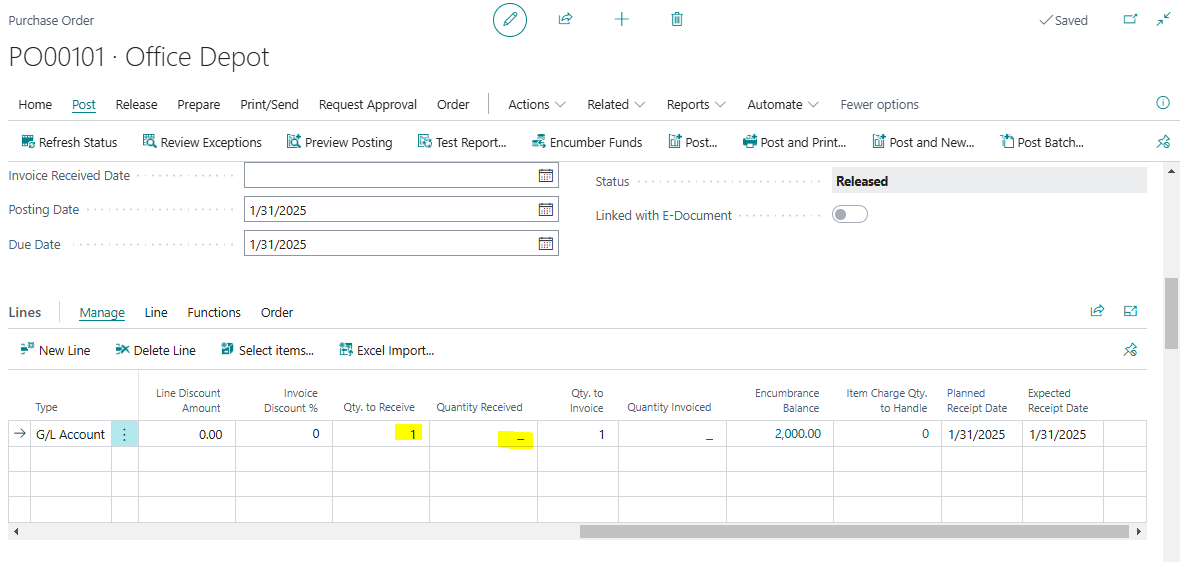Expand the Reports dropdown menu
The height and width of the screenshot is (562, 1187).
(x=696, y=105)
